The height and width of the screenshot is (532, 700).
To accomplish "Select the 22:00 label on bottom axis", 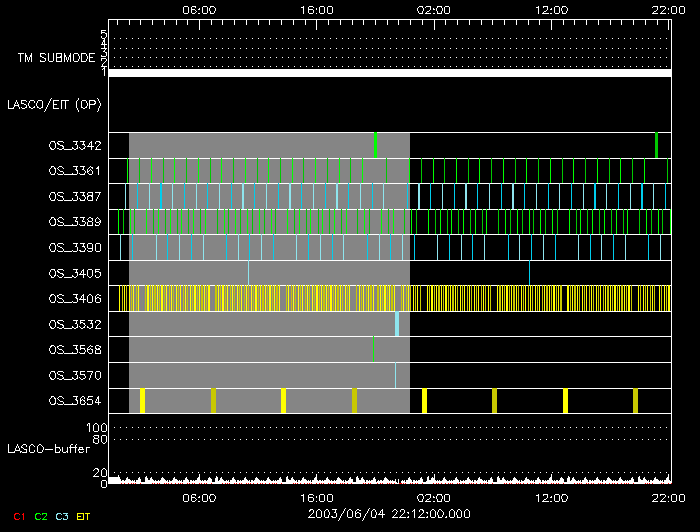I will tap(667, 497).
